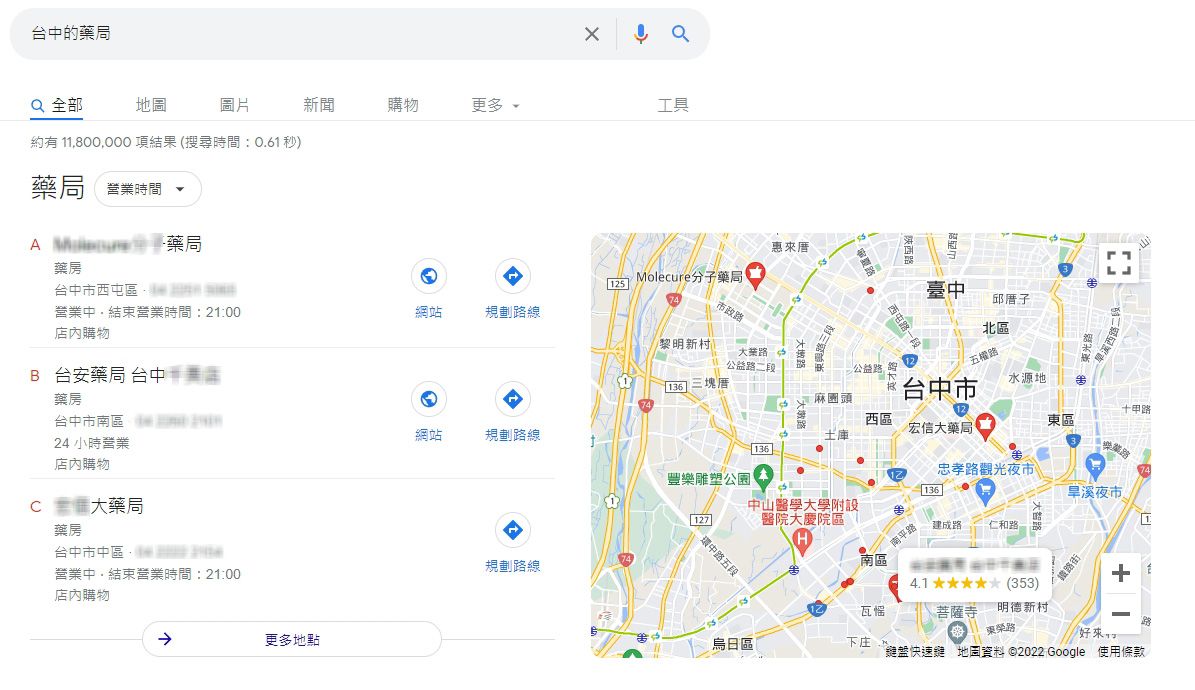The image size is (1195, 690).
Task: Click the 網站 icon for 台安藥局
Action: (x=429, y=398)
